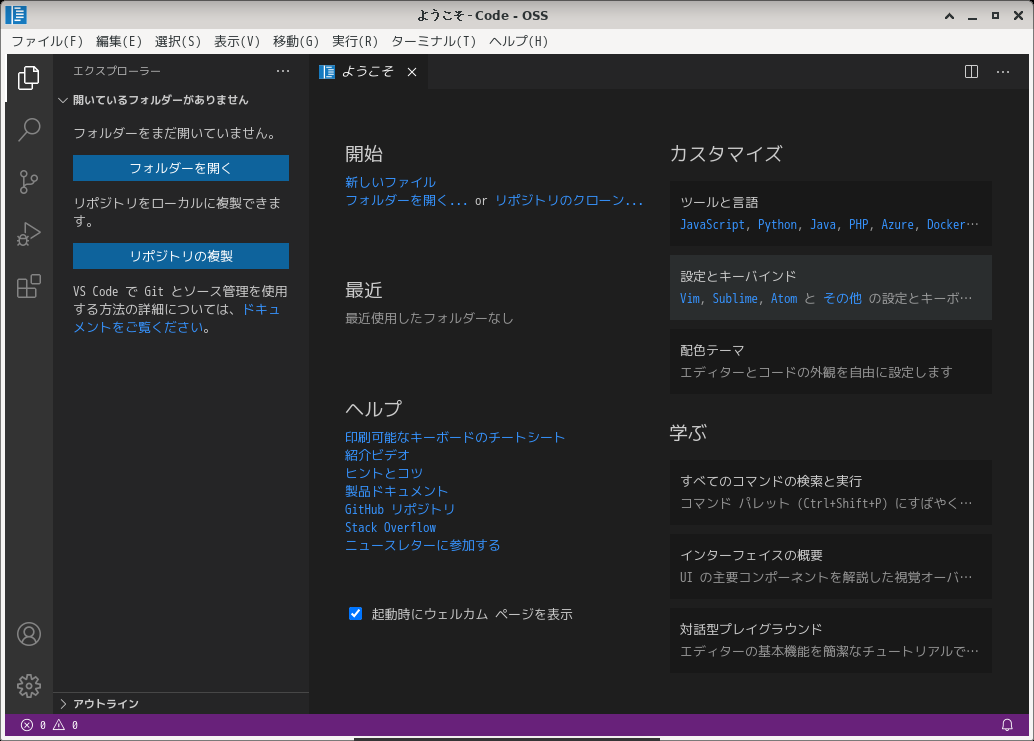Open the 表示(V) menu
This screenshot has height=741, width=1034.
237,42
